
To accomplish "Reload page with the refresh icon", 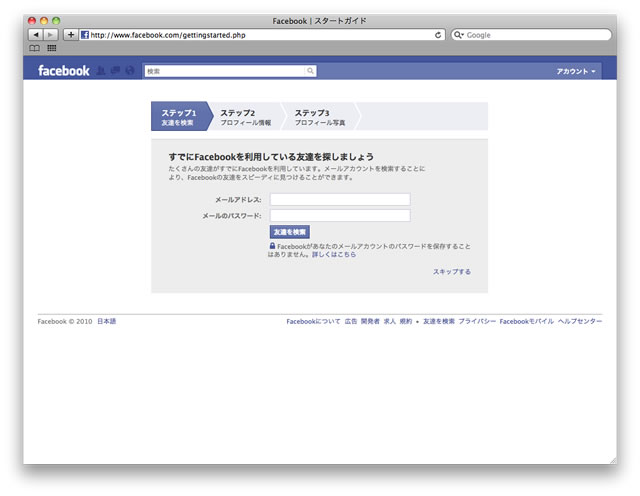I will [x=438, y=35].
